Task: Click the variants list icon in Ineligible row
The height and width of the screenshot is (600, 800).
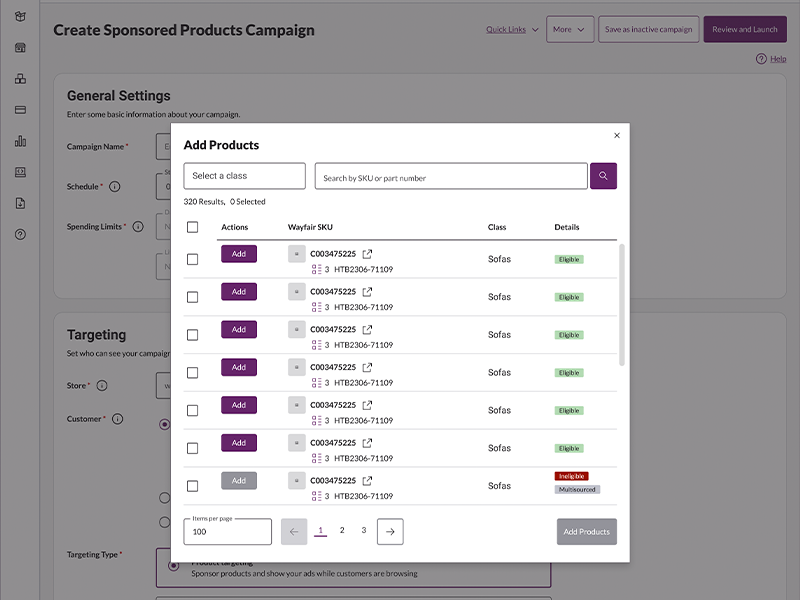Action: tap(316, 496)
